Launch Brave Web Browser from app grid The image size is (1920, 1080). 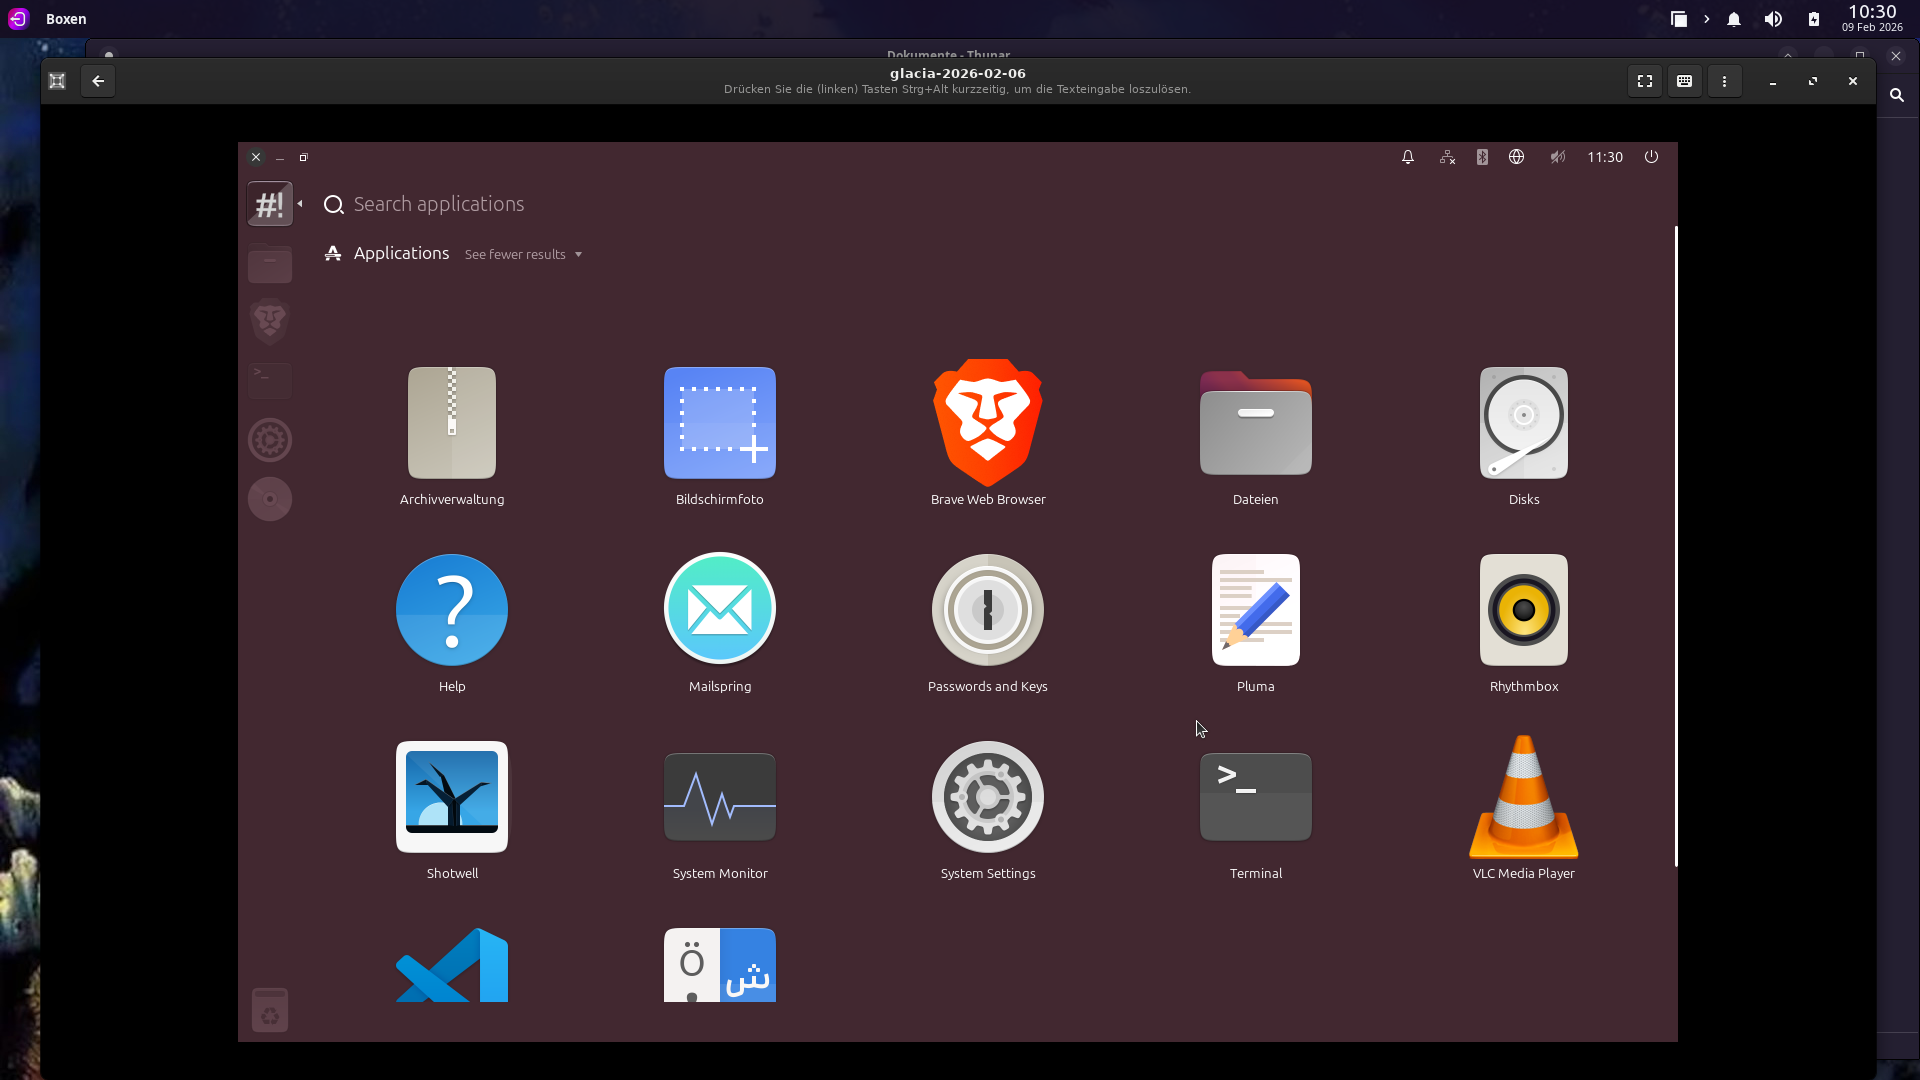pyautogui.click(x=987, y=424)
